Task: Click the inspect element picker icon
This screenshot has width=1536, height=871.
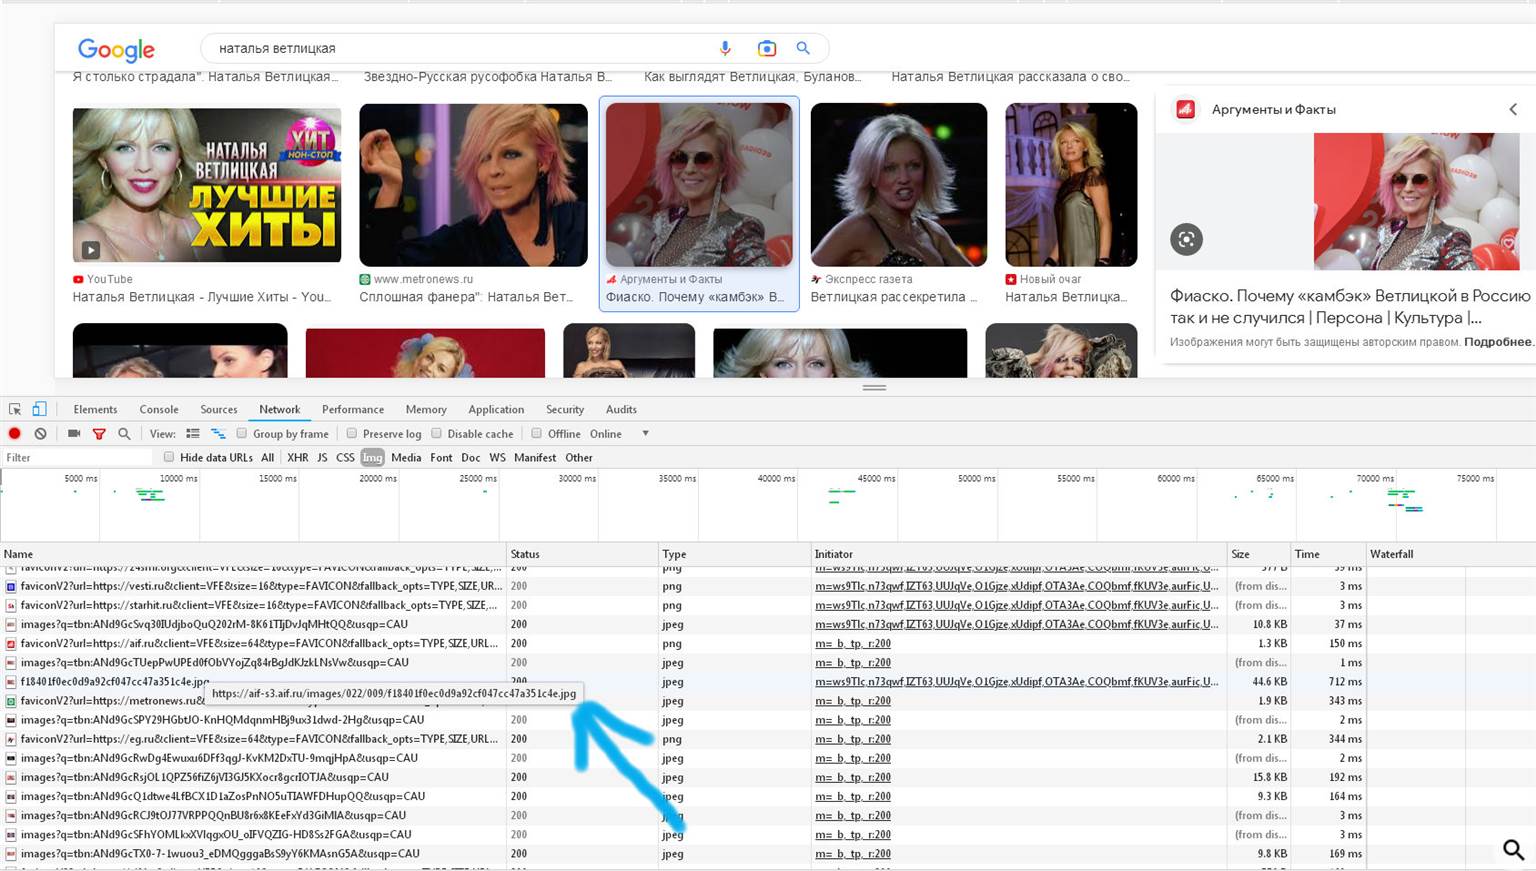Action: click(15, 409)
